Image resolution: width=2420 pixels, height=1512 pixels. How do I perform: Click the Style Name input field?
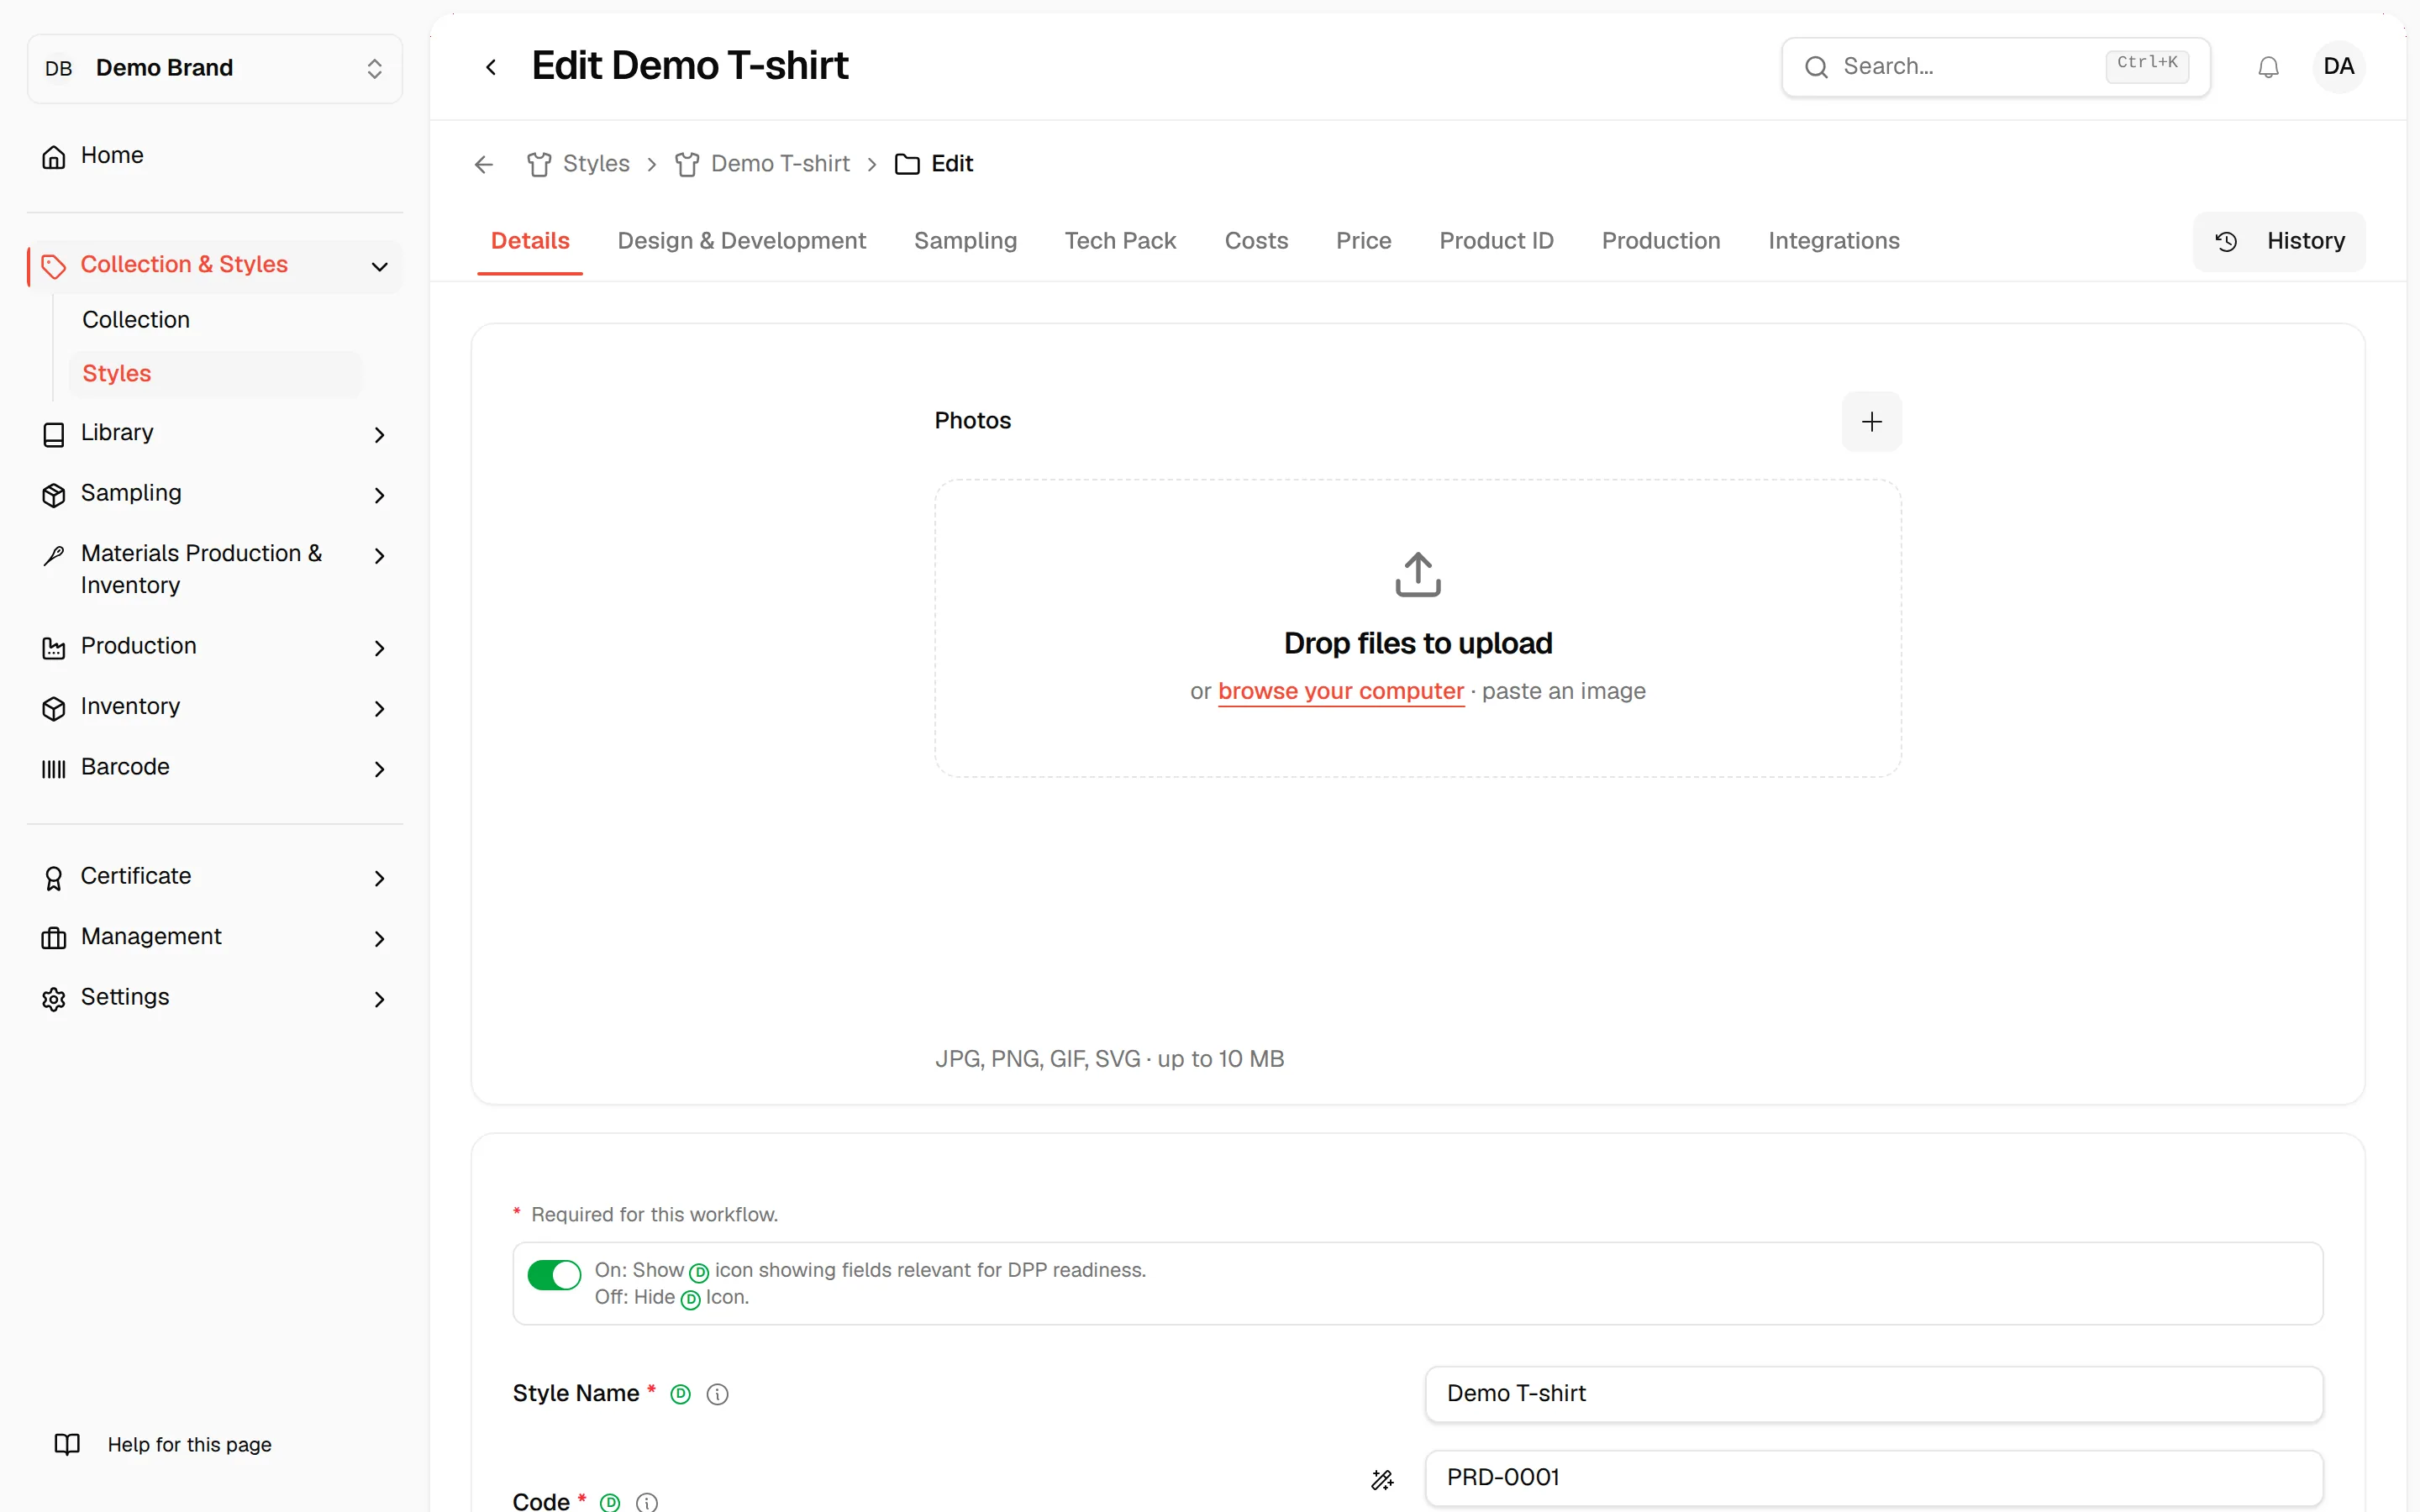coord(1873,1394)
